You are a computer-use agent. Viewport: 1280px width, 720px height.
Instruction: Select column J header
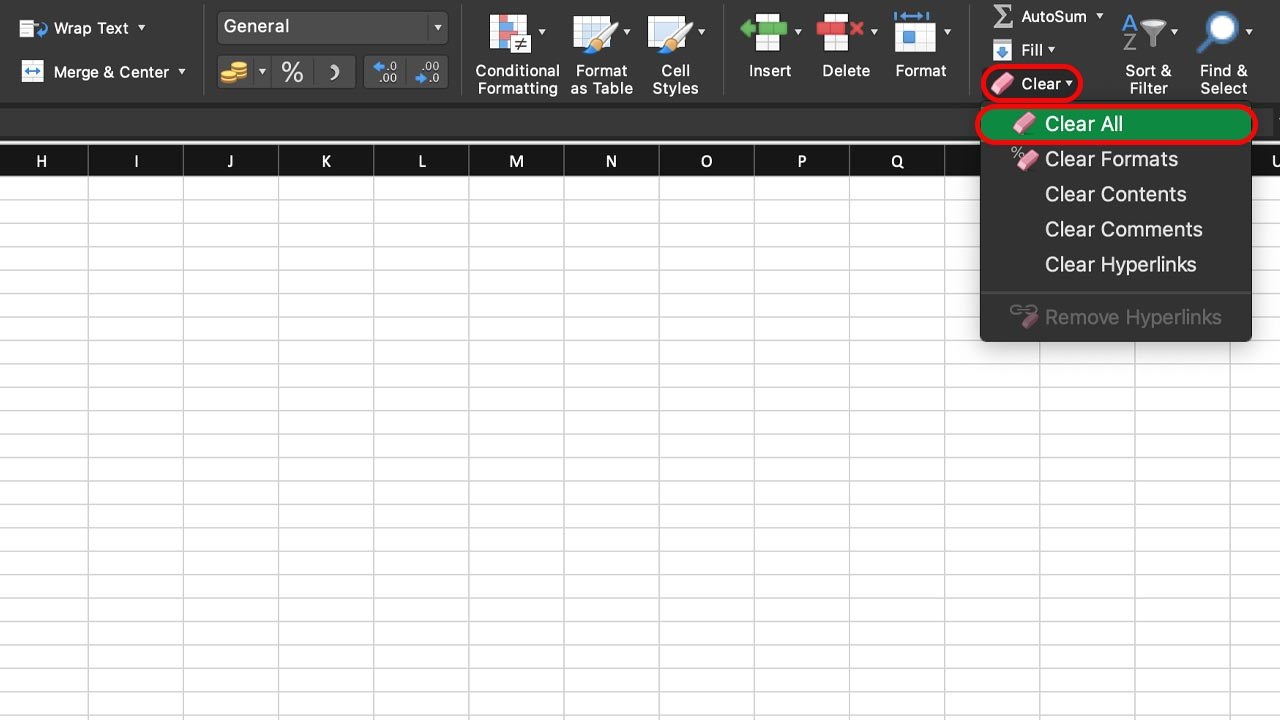(x=231, y=161)
